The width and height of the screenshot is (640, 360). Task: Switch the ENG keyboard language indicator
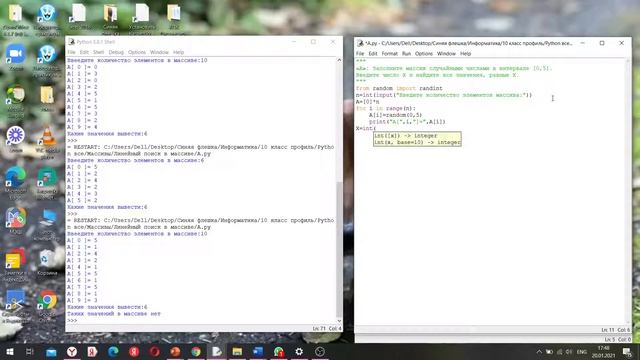click(x=582, y=351)
